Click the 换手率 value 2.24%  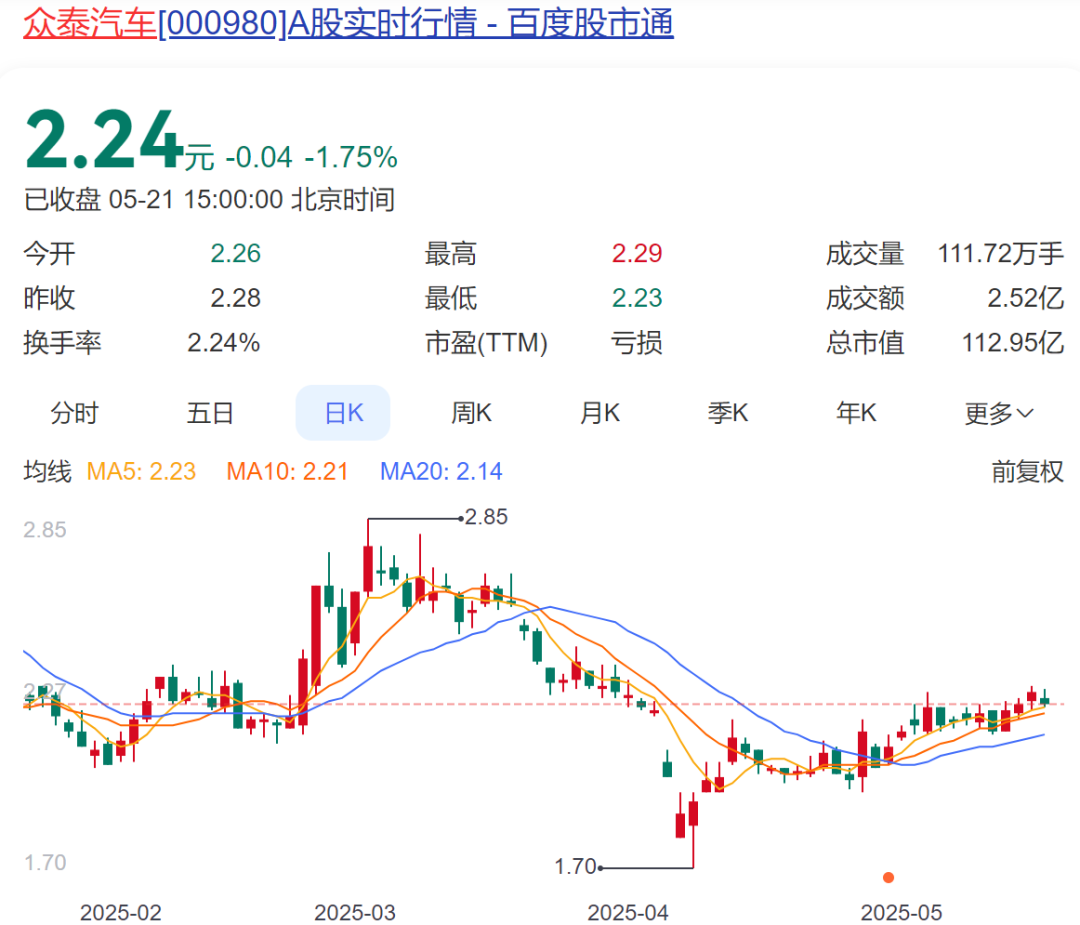[x=224, y=343]
